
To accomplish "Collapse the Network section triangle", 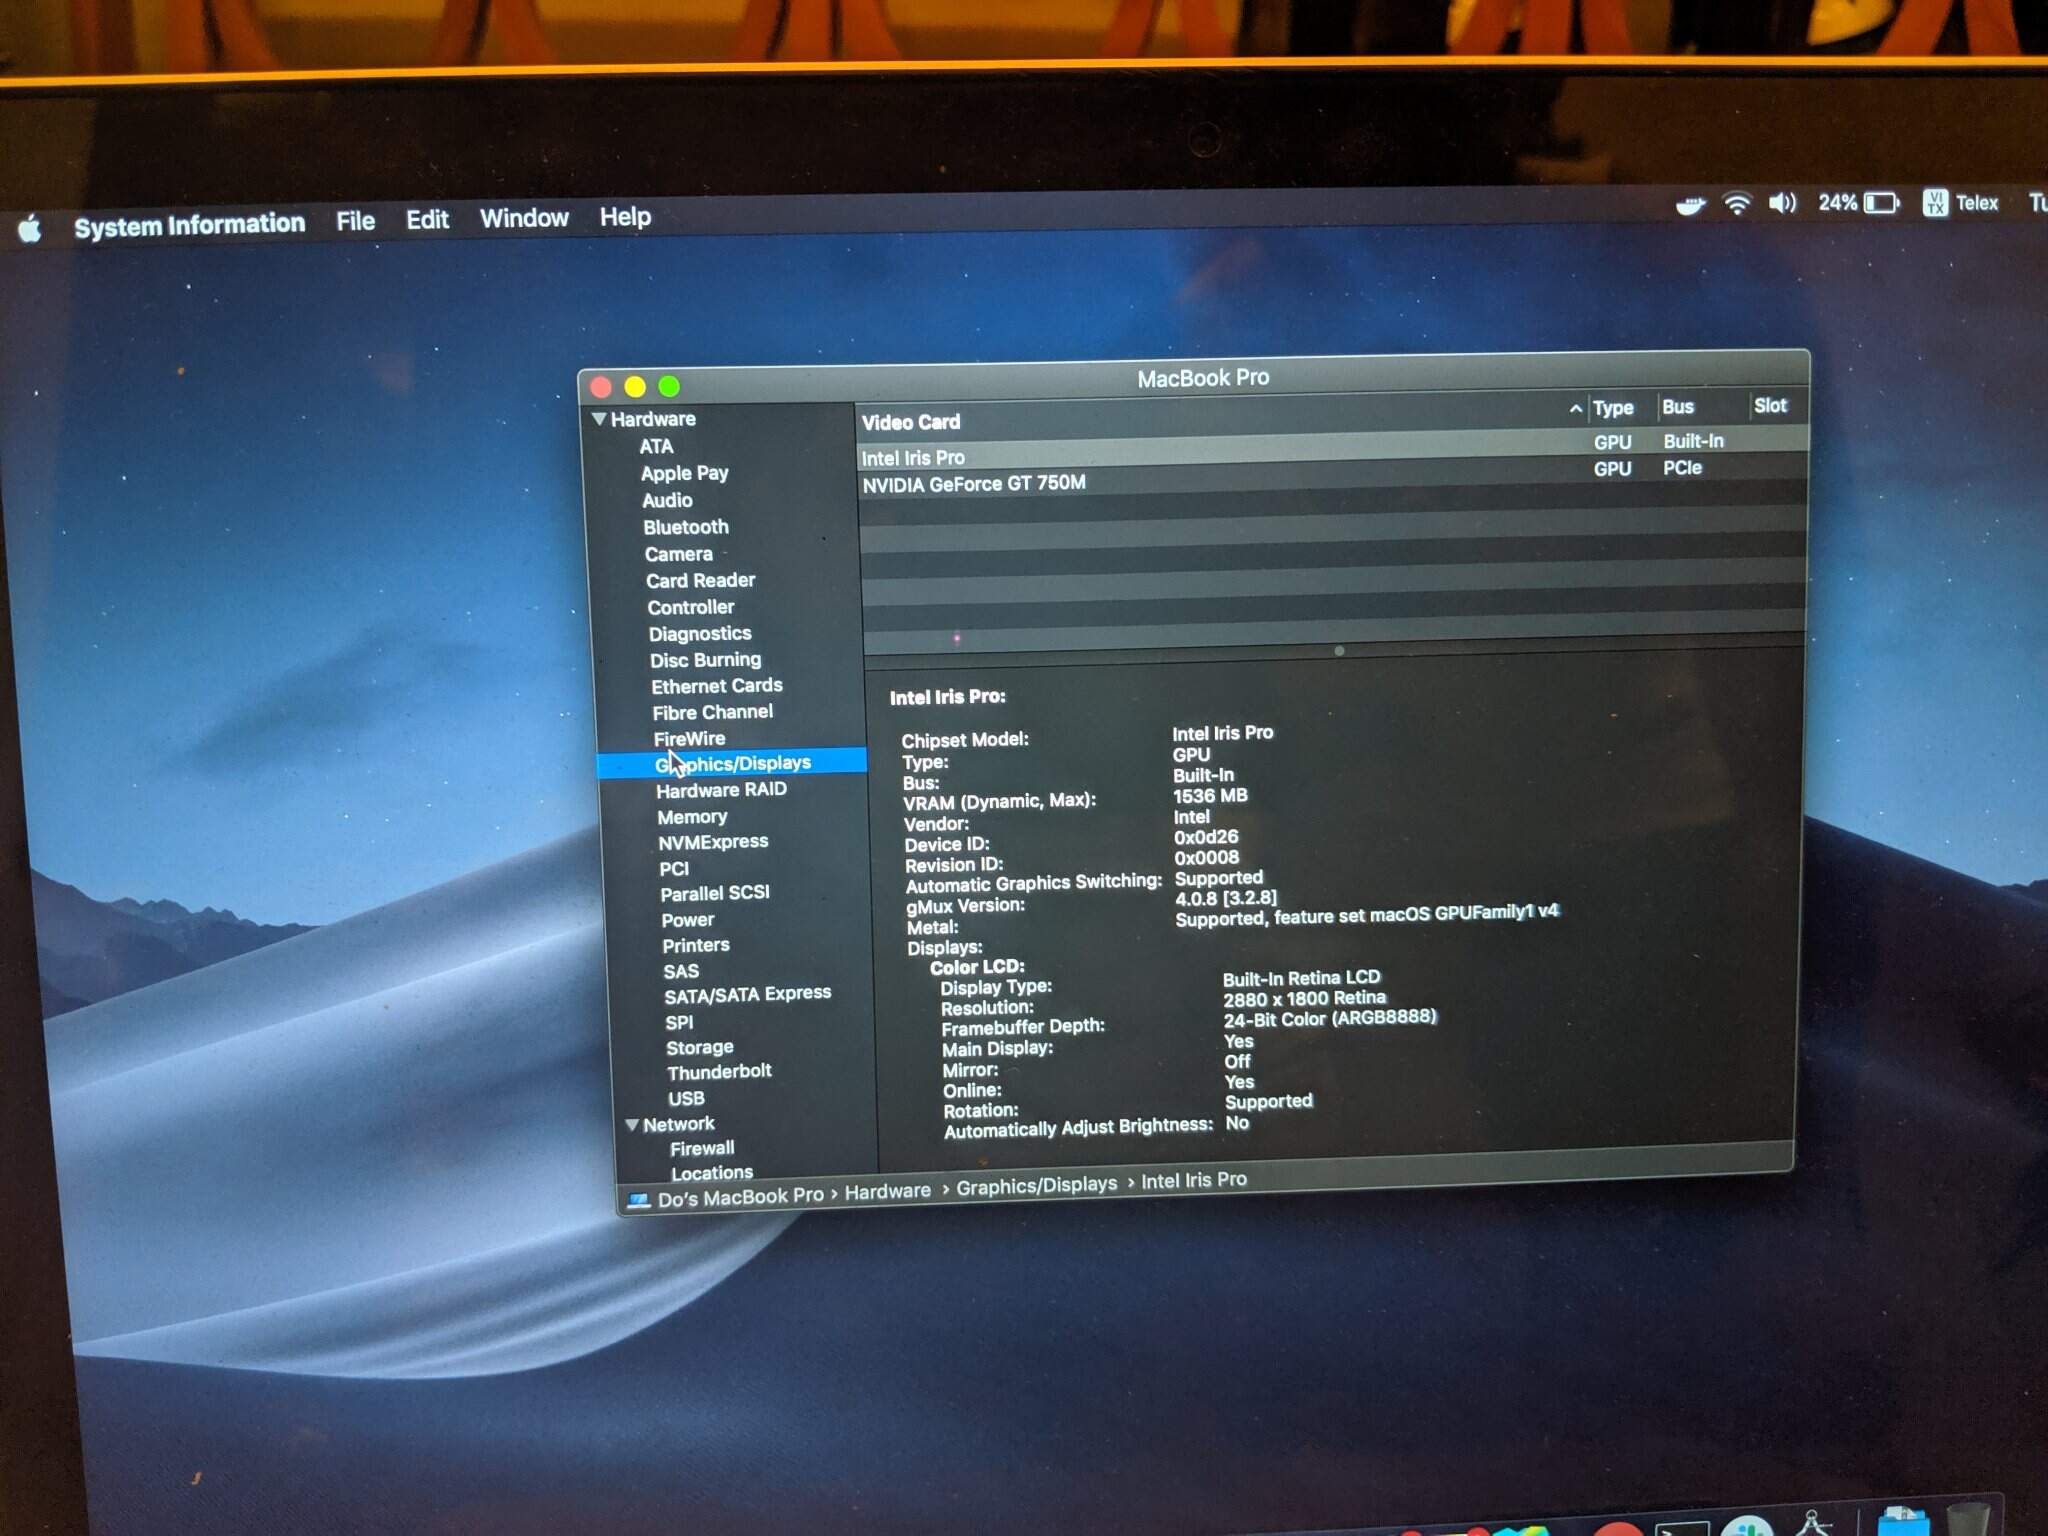I will (x=631, y=1125).
